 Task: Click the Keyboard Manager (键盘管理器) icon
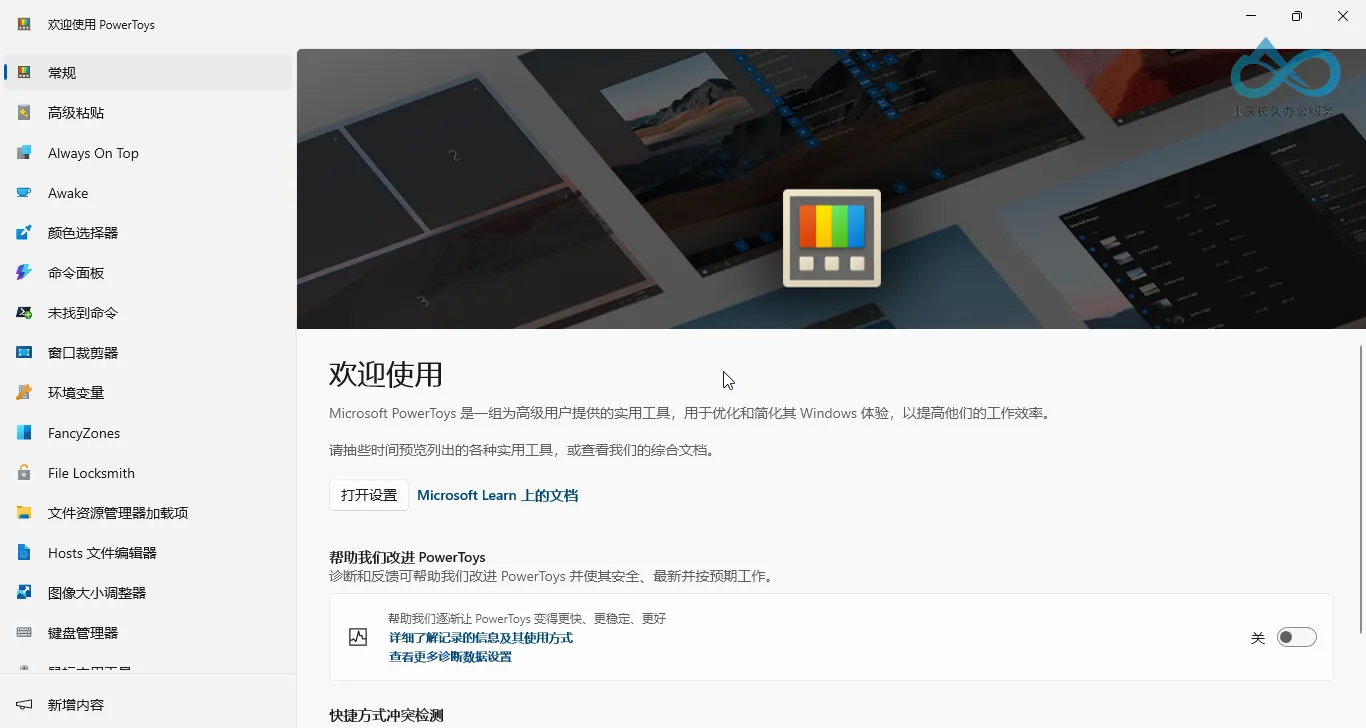coord(24,633)
